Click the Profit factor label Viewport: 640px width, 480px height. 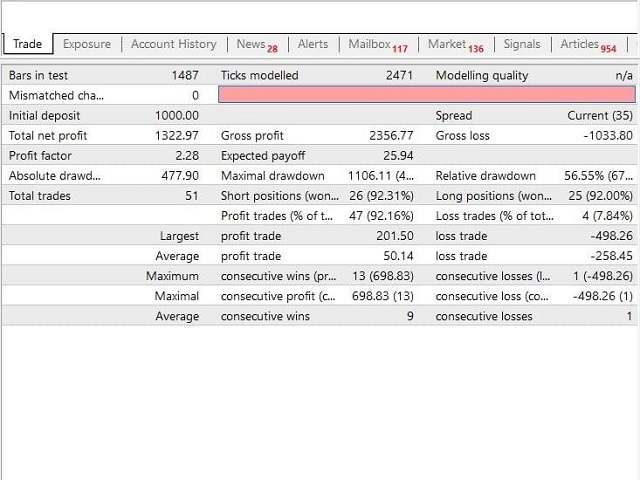[40, 156]
